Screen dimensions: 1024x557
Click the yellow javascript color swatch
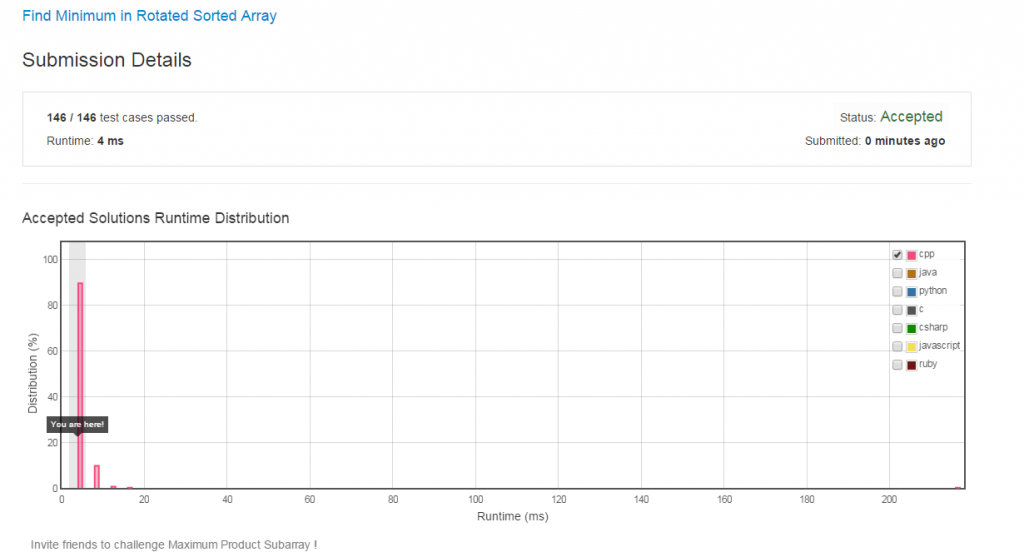911,346
